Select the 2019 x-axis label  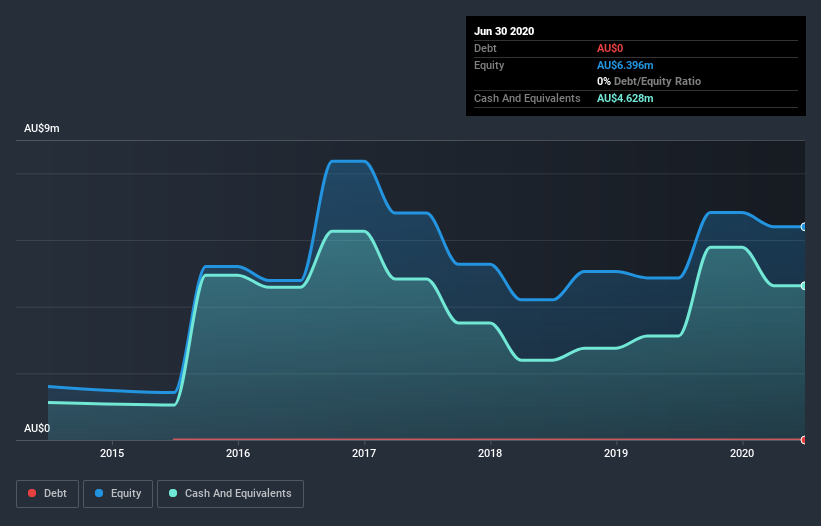click(x=616, y=453)
